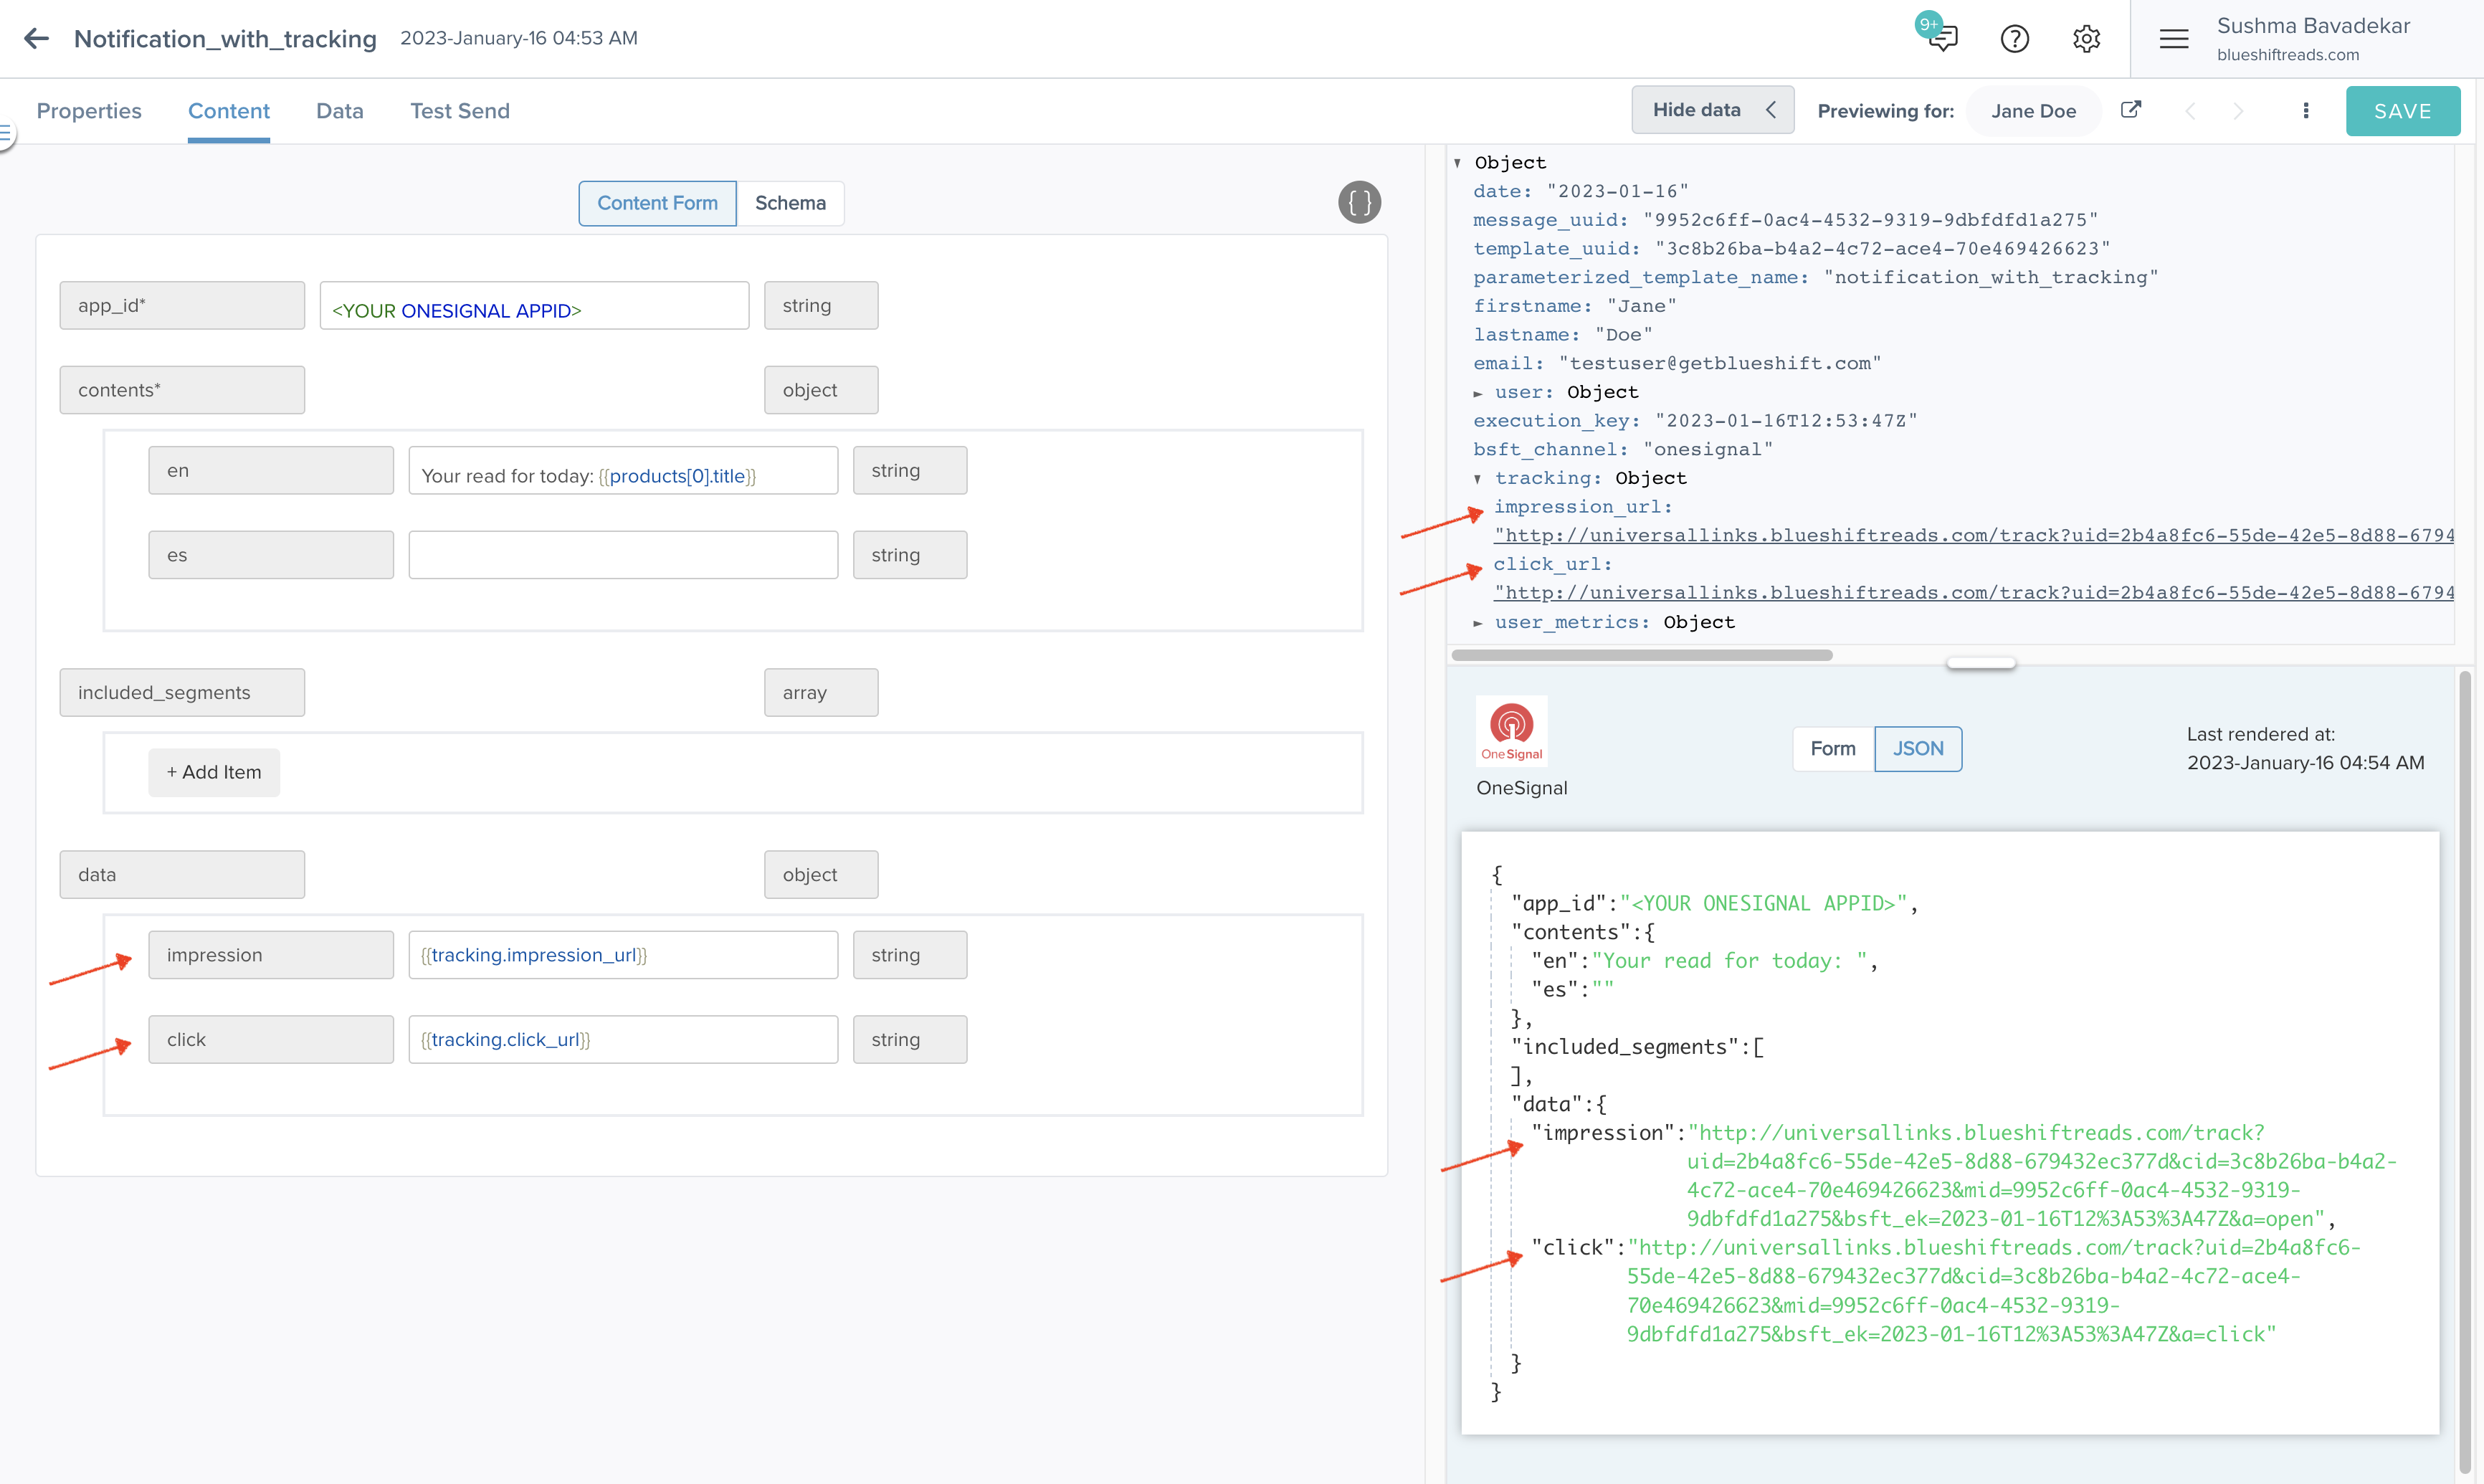
Task: Click the empty es content input field
Action: 622,554
